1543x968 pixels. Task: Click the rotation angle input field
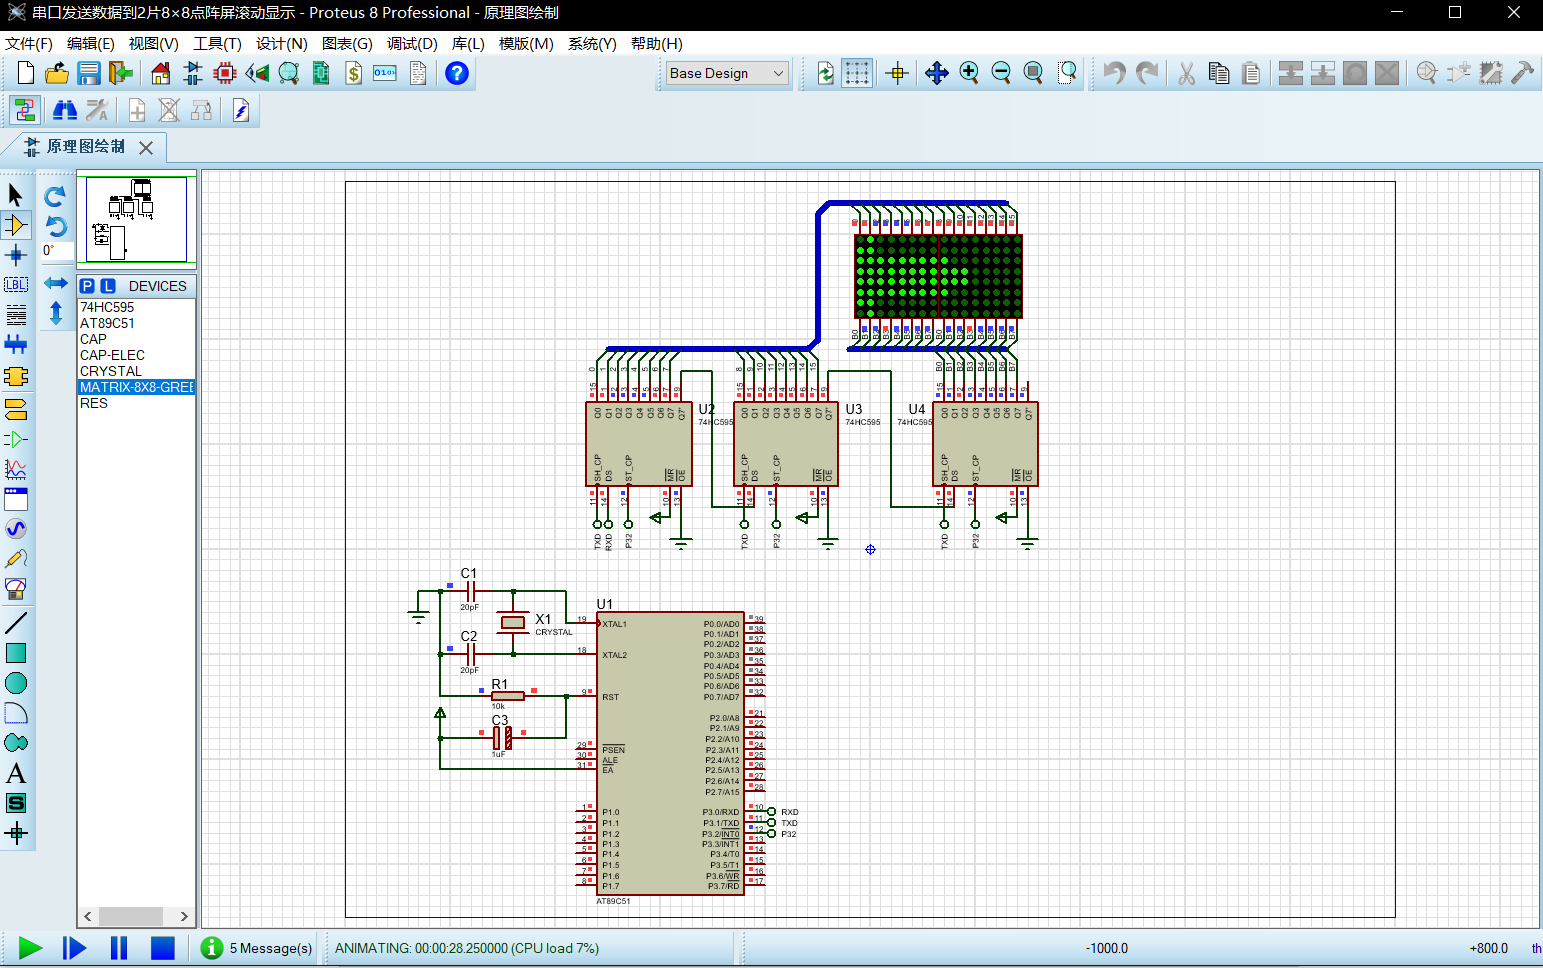[56, 251]
